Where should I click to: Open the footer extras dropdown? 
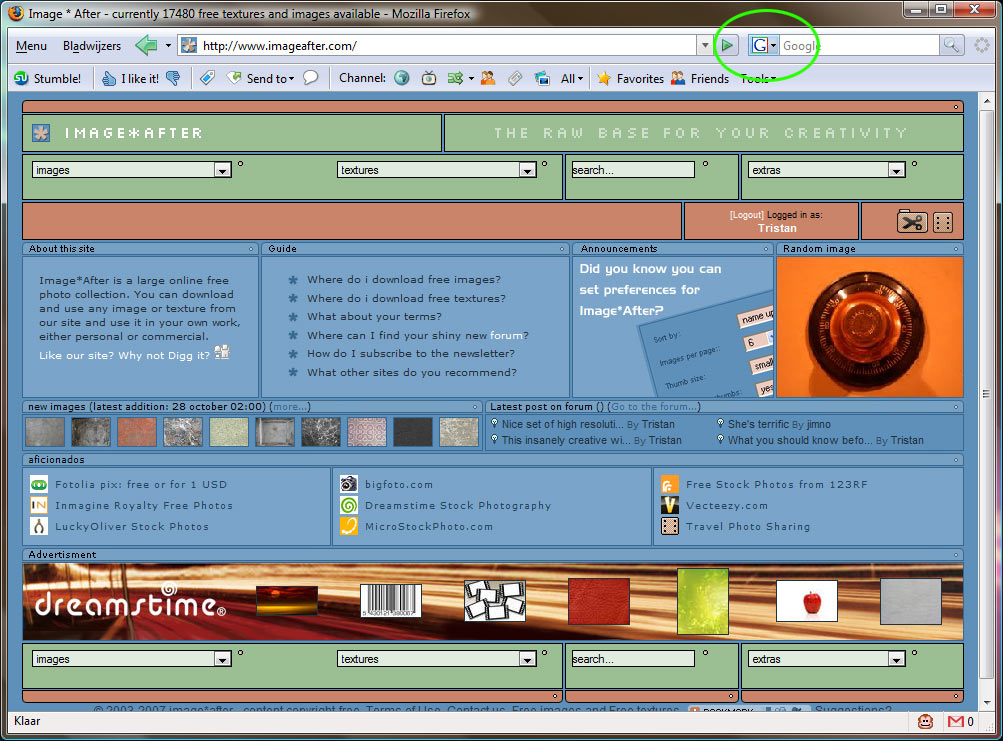pos(826,658)
